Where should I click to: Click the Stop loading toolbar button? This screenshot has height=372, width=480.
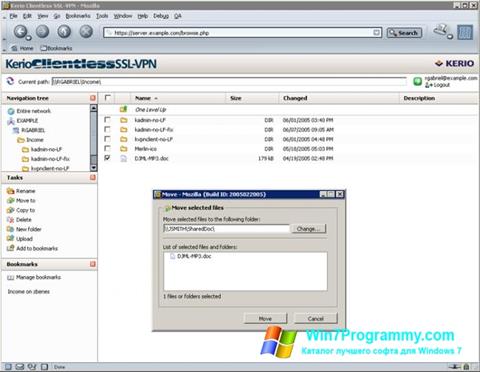click(86, 32)
